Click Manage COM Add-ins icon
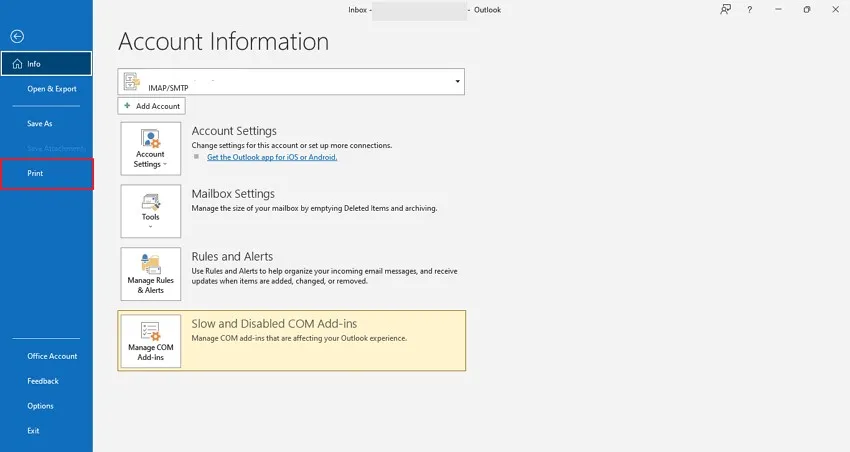This screenshot has height=452, width=850. pyautogui.click(x=150, y=340)
